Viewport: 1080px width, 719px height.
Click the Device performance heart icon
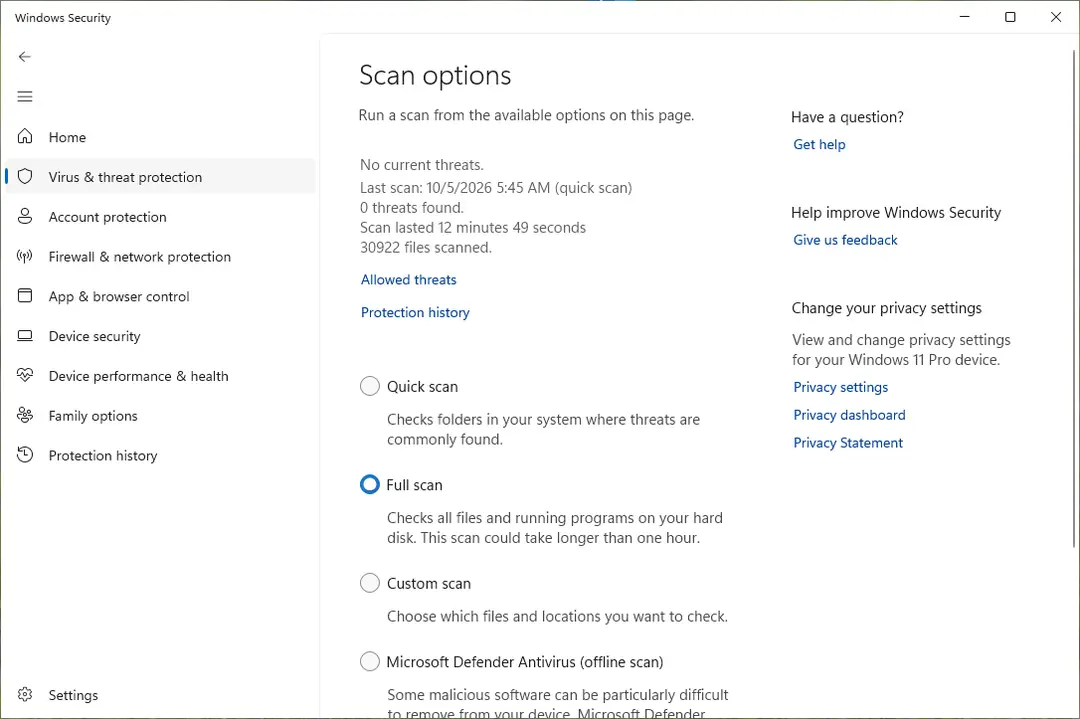(x=25, y=375)
